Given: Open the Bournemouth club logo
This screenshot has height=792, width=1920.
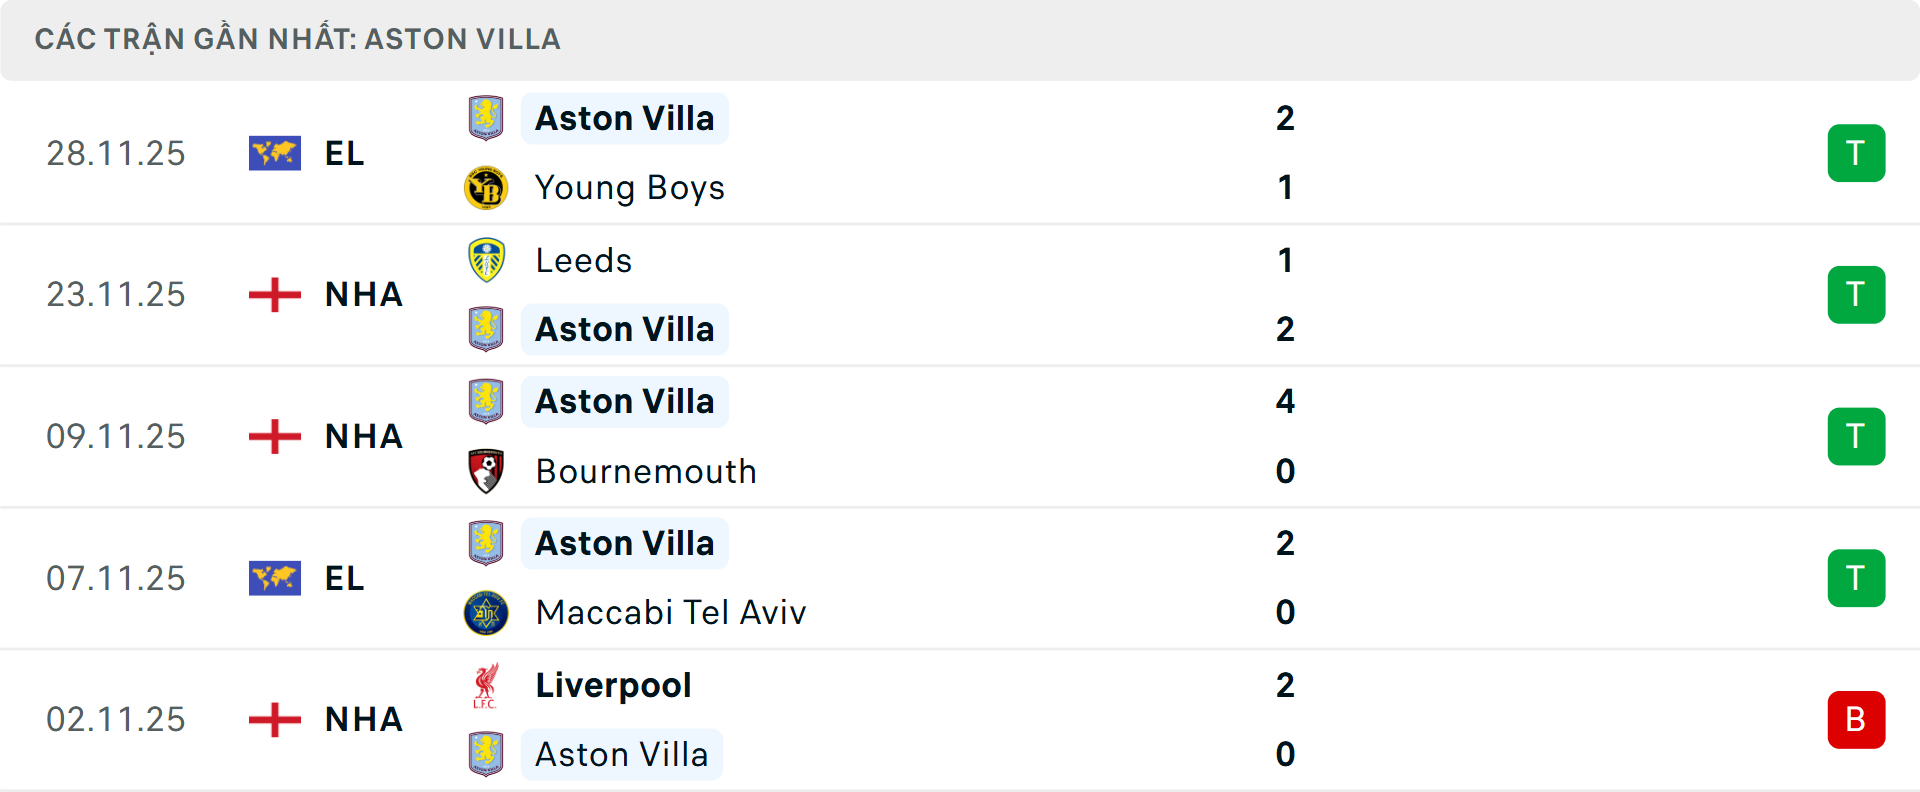Looking at the screenshot, I should (486, 471).
